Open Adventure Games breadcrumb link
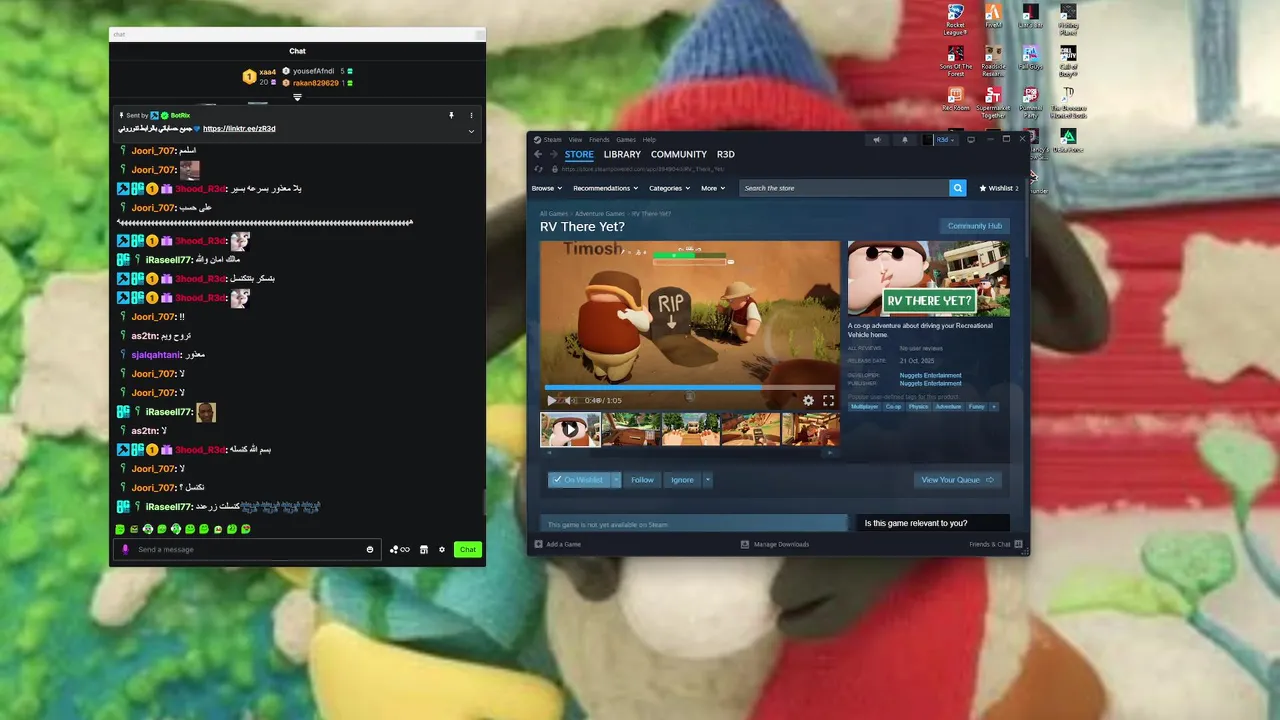The width and height of the screenshot is (1280, 720). click(x=600, y=214)
